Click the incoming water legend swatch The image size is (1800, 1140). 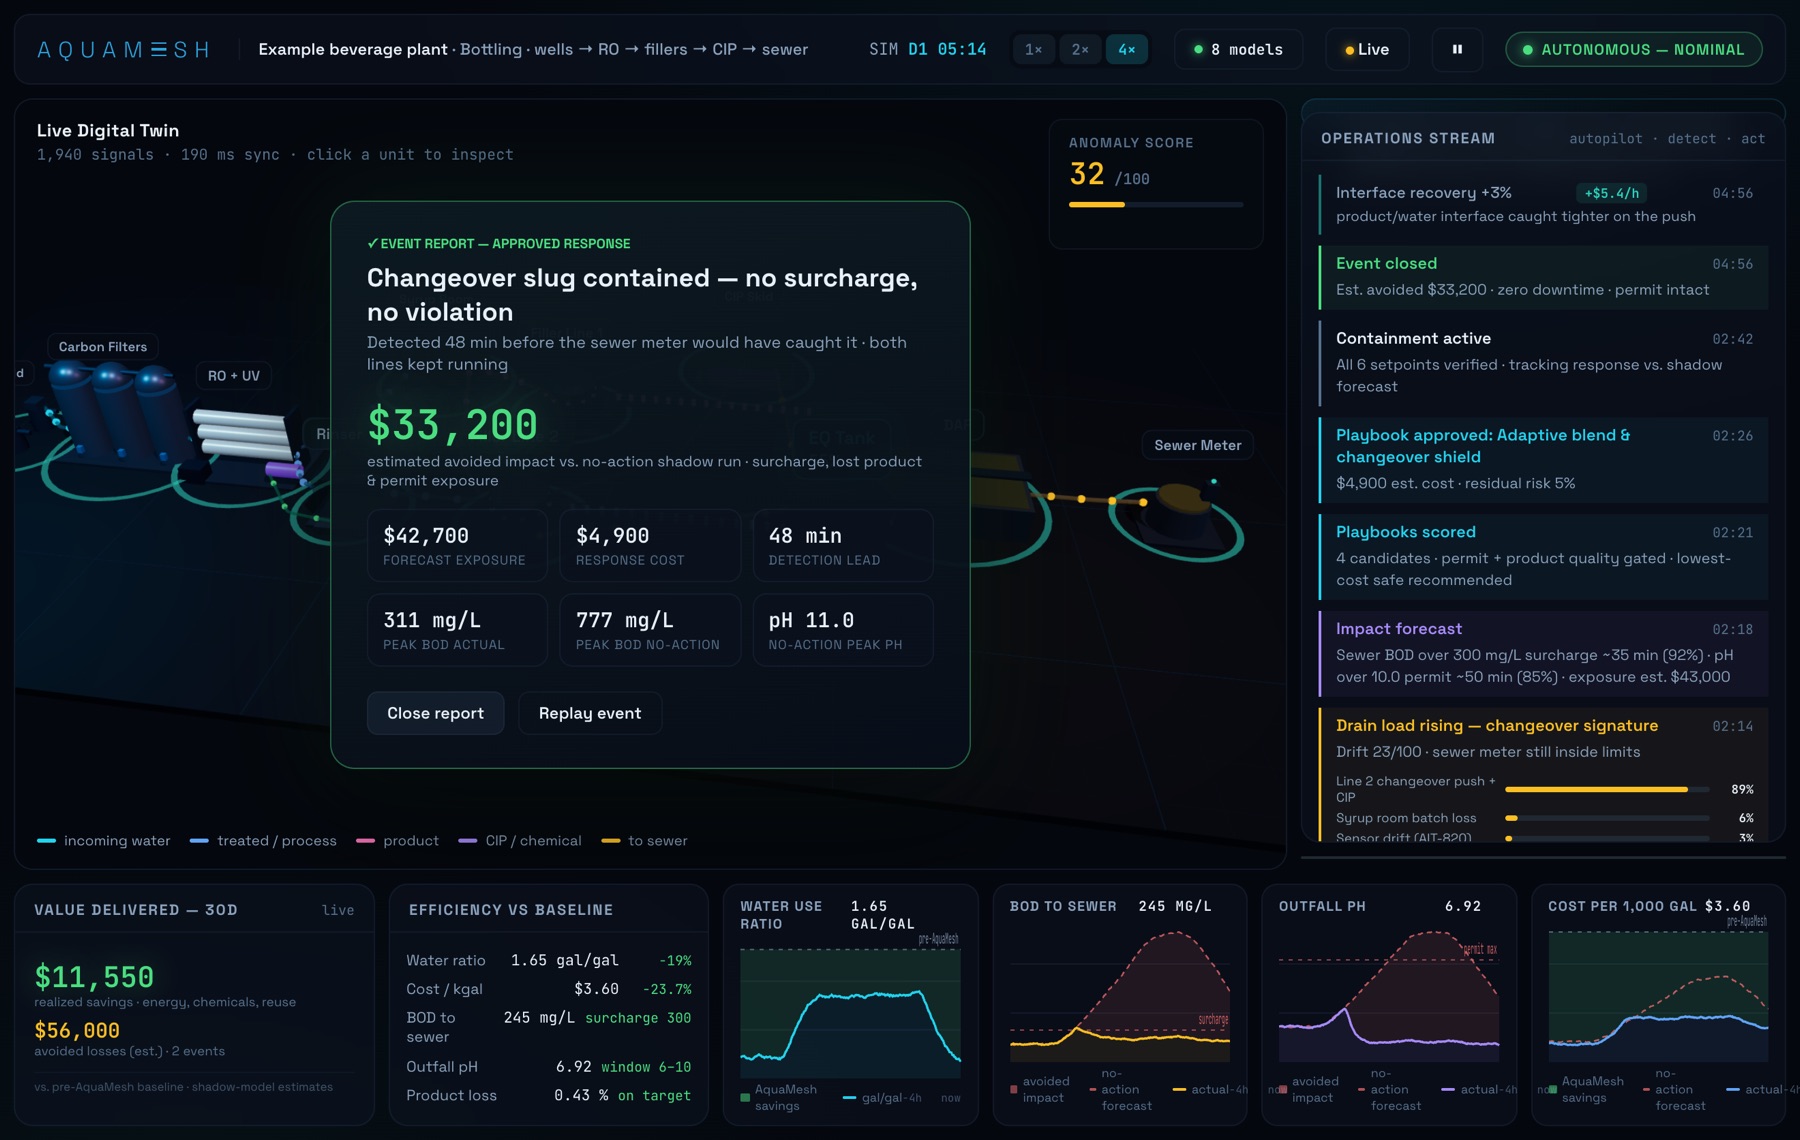click(46, 841)
